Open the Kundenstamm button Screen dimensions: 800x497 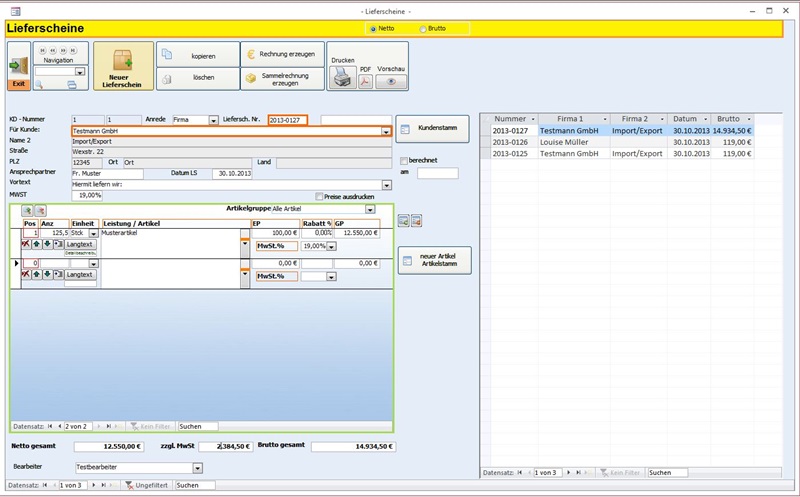click(433, 129)
